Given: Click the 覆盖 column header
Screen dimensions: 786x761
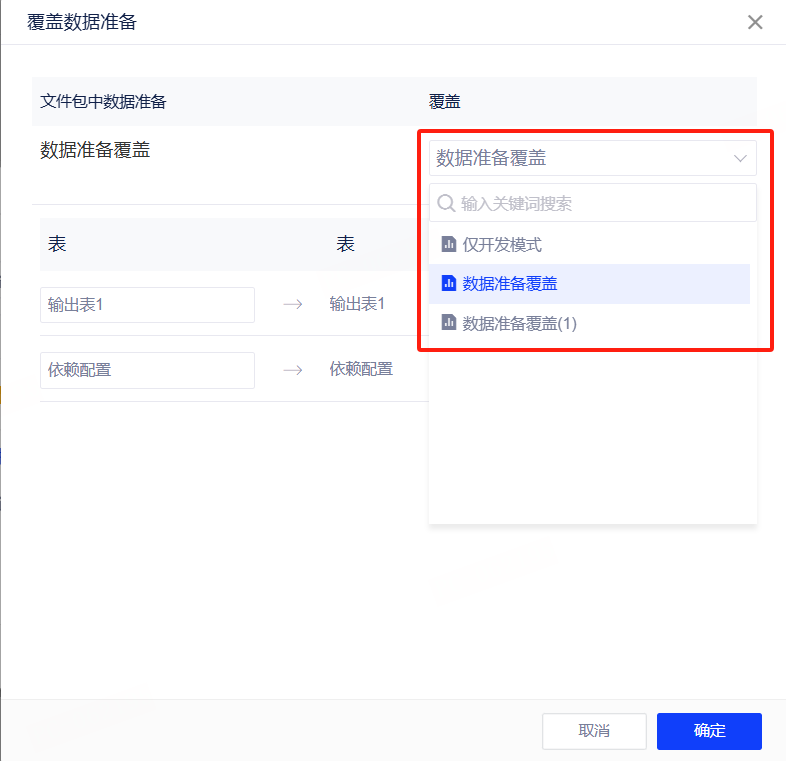Looking at the screenshot, I should pos(444,102).
